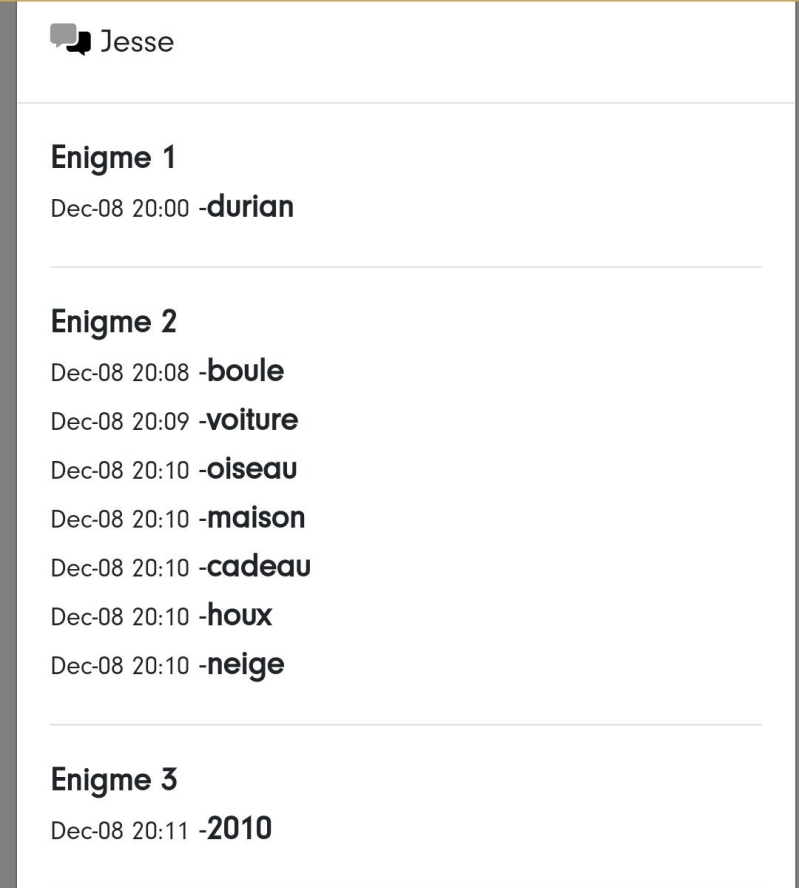
Task: Select the neige answer
Action: 245,665
